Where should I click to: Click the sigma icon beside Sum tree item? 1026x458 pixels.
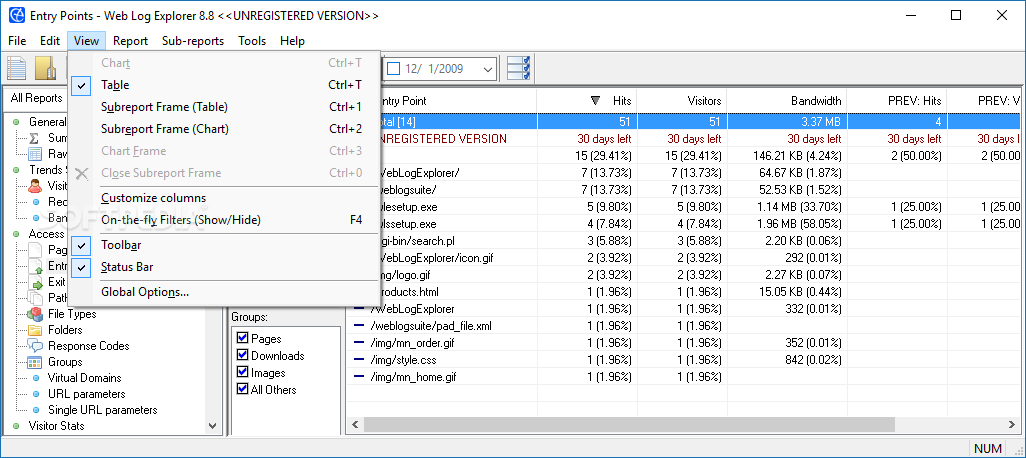[x=35, y=138]
